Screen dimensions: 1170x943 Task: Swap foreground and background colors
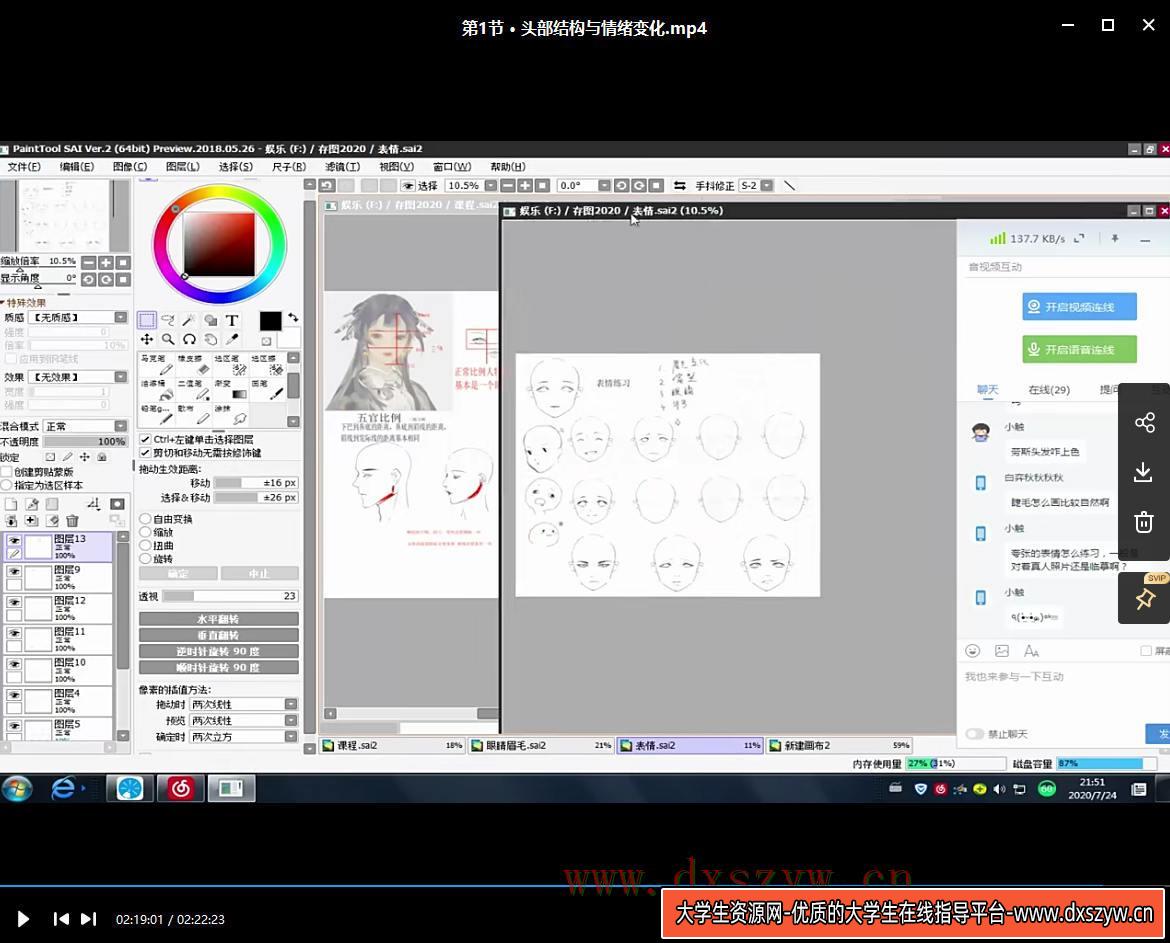(293, 317)
